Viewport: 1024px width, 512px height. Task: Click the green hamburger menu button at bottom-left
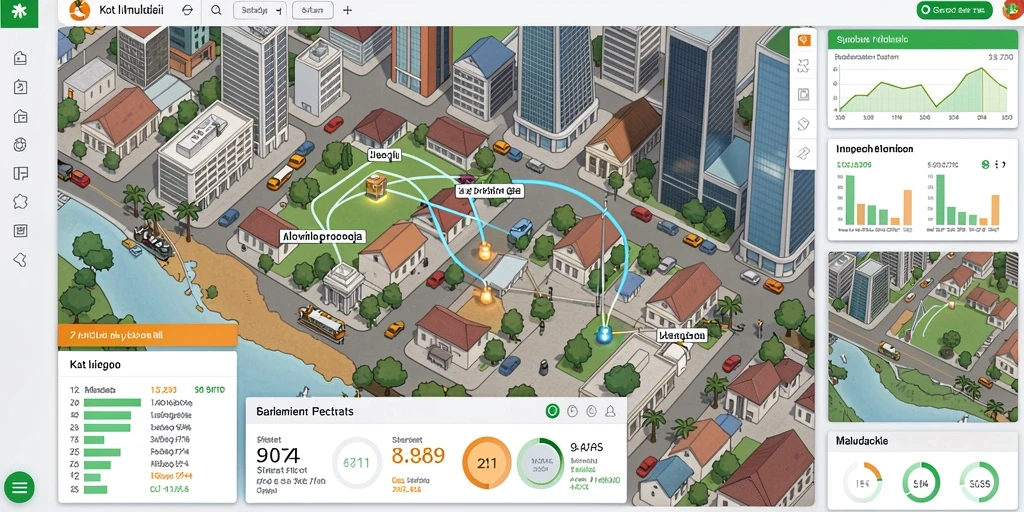pos(19,487)
